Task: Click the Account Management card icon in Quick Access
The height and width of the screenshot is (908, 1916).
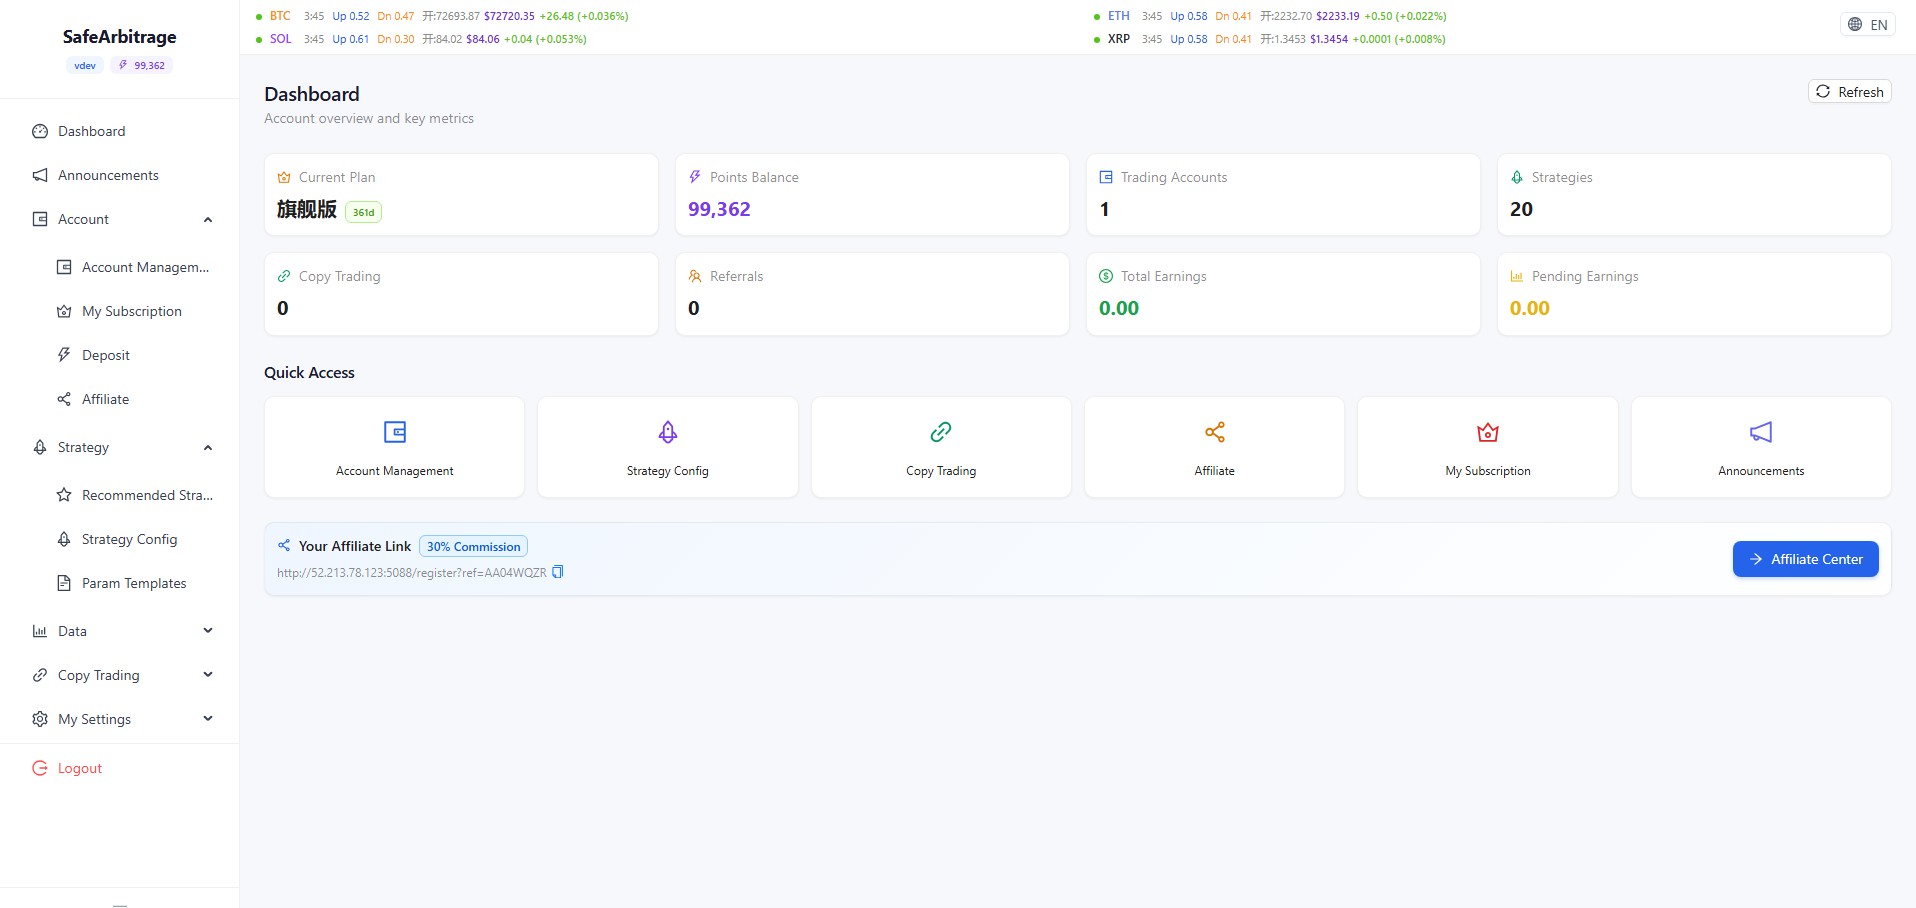Action: 393,432
